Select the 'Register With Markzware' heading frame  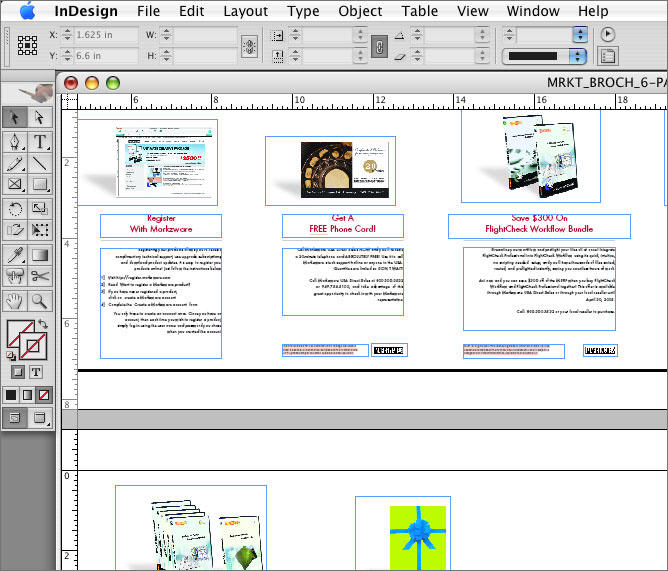click(161, 226)
